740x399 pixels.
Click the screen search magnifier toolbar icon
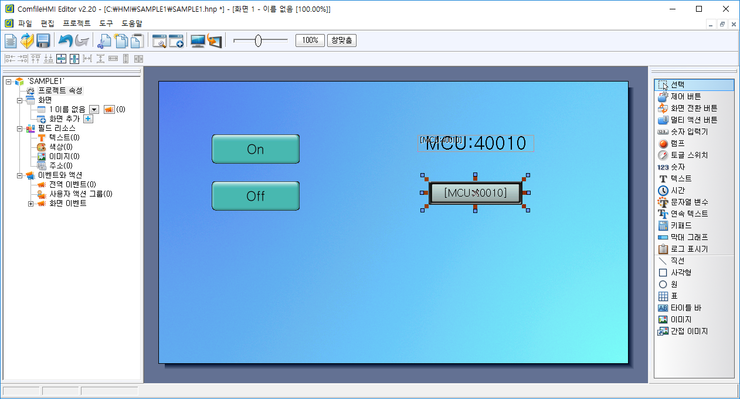pos(160,41)
